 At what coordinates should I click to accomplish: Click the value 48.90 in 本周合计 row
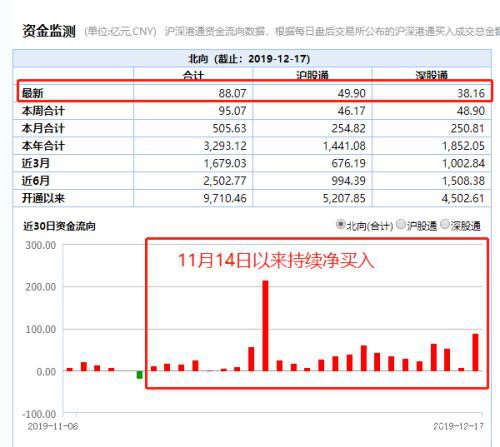click(471, 111)
